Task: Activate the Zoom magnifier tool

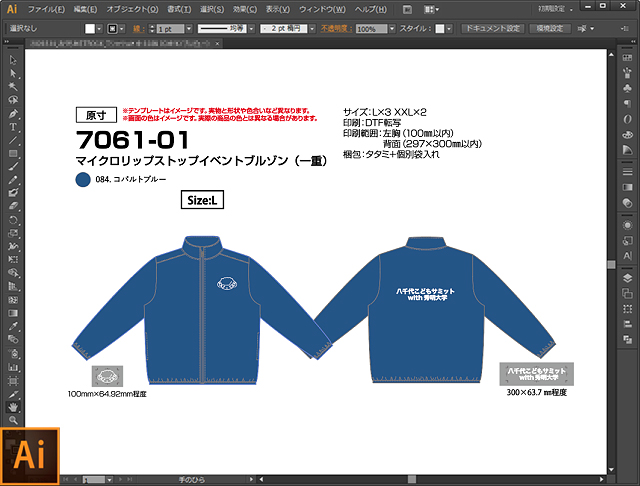Action: [13, 420]
